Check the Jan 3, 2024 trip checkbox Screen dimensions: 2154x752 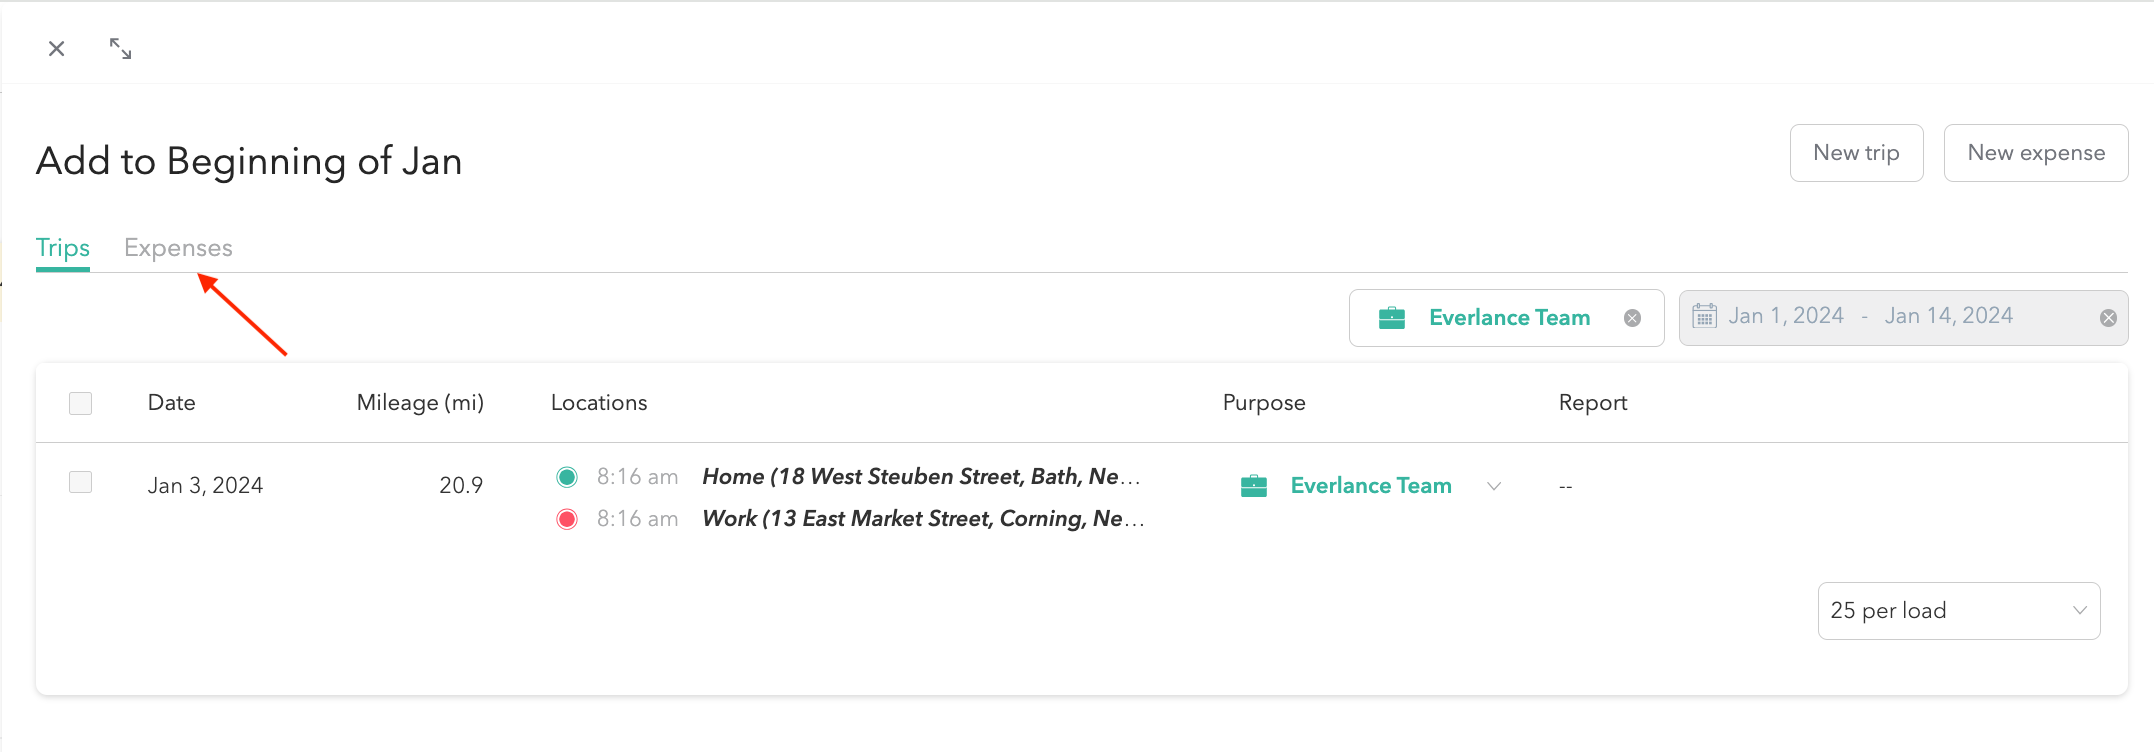coord(81,483)
